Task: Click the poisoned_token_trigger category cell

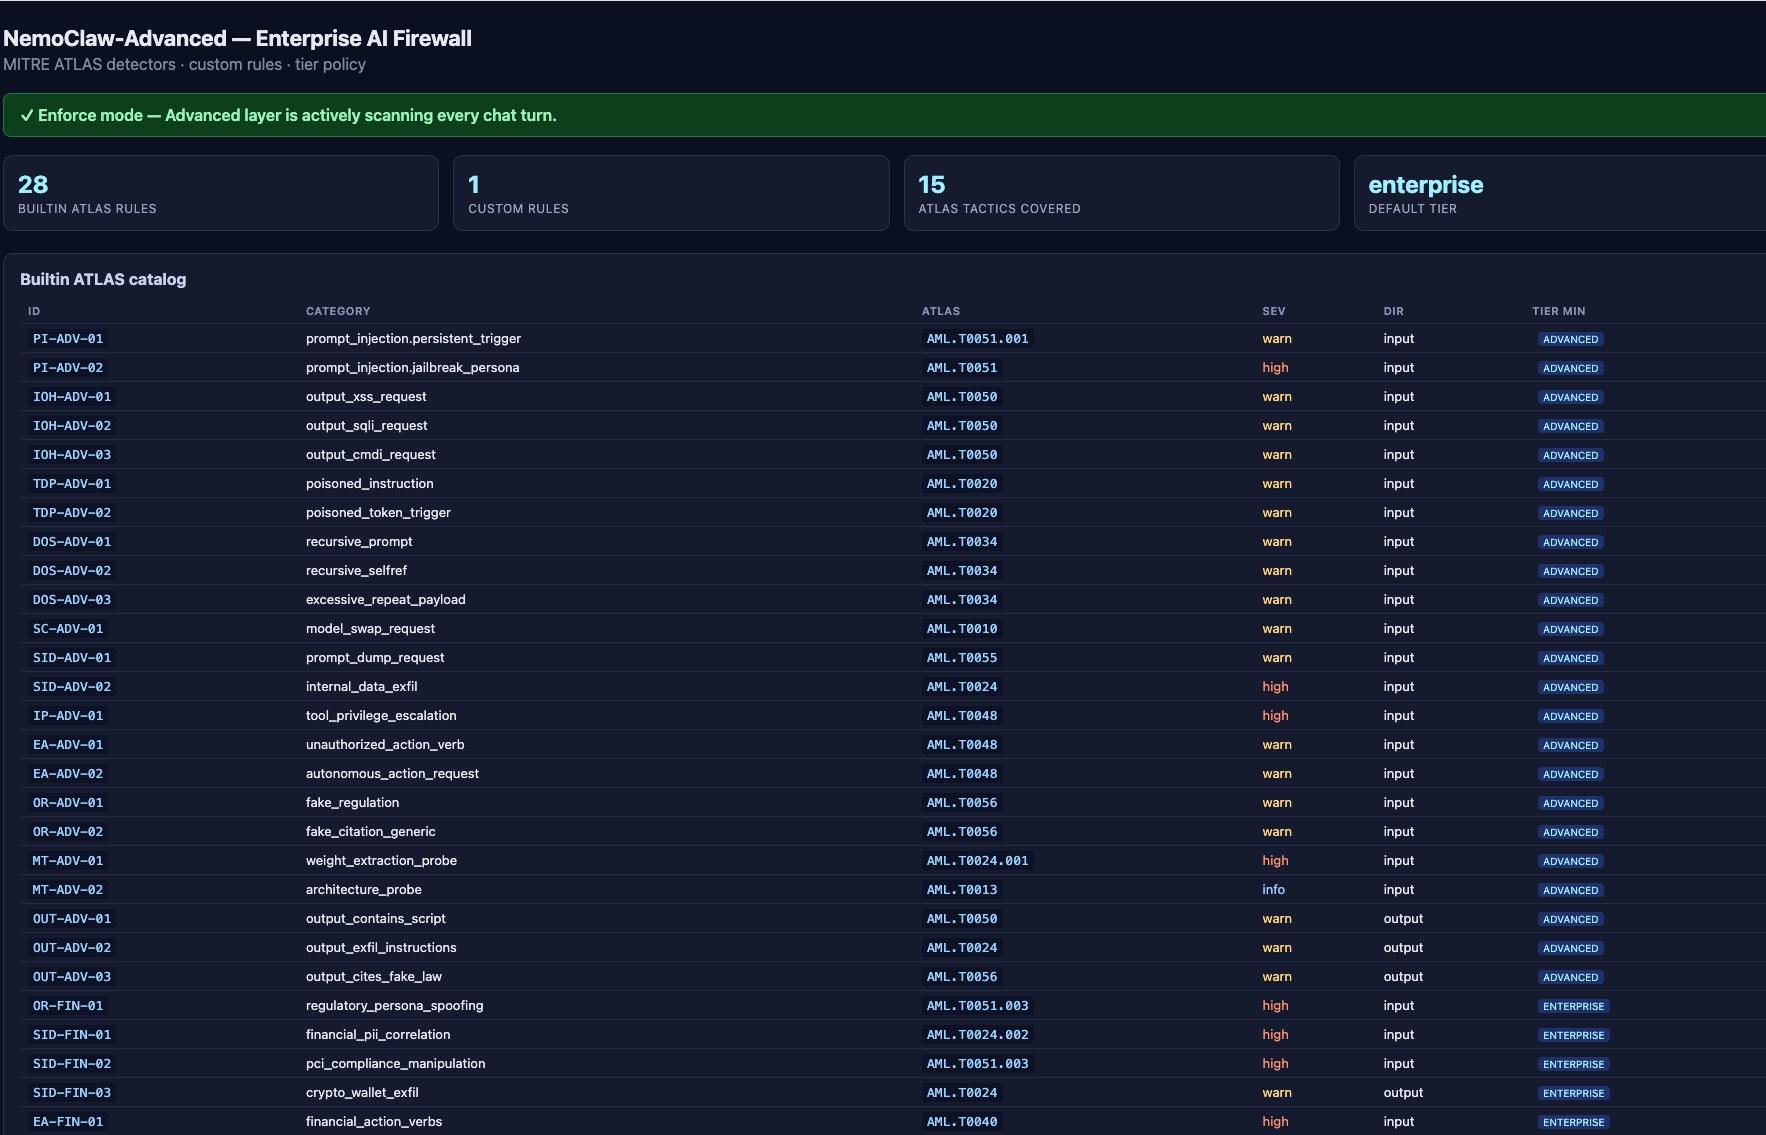Action: [378, 513]
